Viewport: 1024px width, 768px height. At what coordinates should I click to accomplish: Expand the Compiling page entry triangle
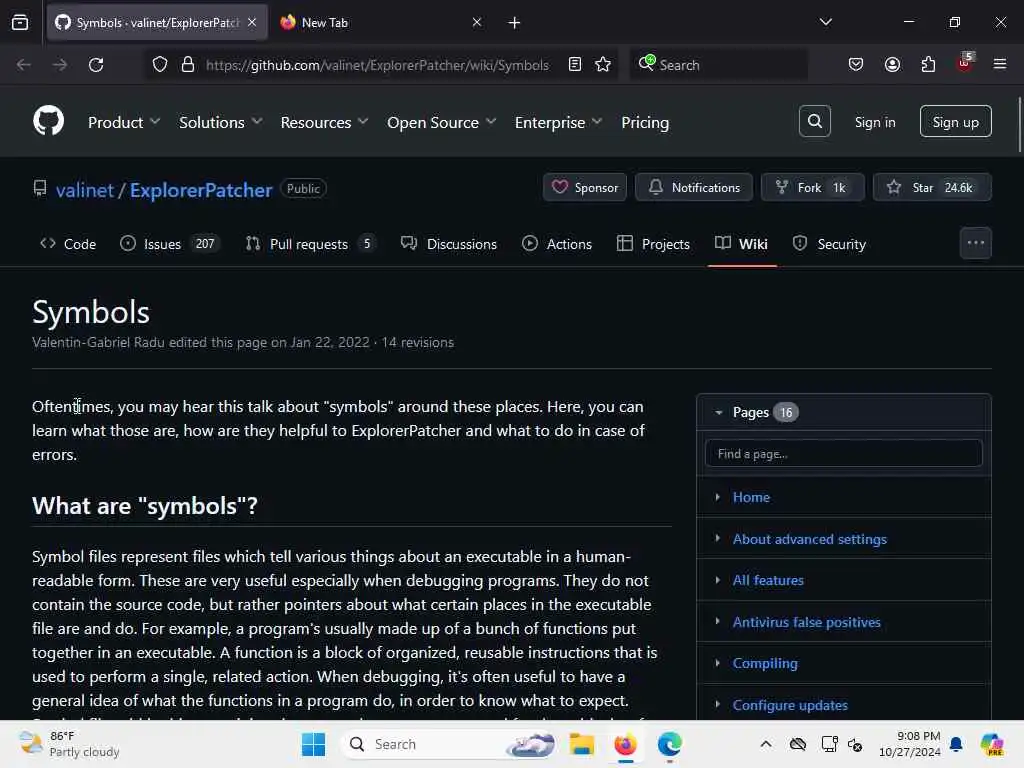[717, 663]
